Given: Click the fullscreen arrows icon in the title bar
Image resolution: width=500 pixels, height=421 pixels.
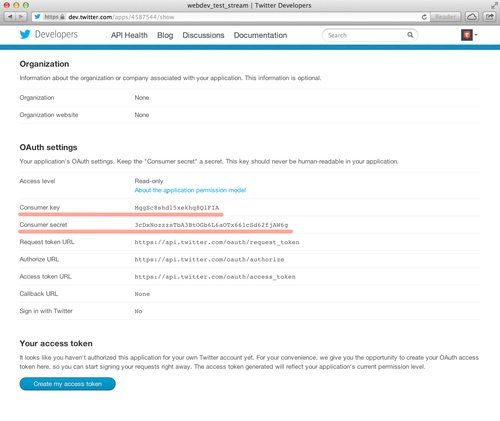Looking at the screenshot, I should (494, 5).
